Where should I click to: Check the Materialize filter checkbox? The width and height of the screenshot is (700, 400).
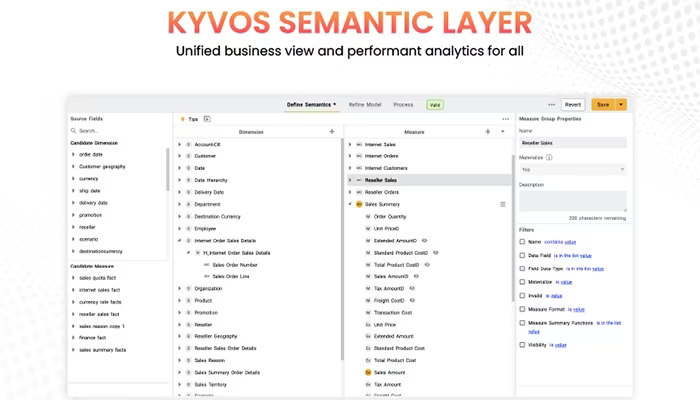[522, 282]
